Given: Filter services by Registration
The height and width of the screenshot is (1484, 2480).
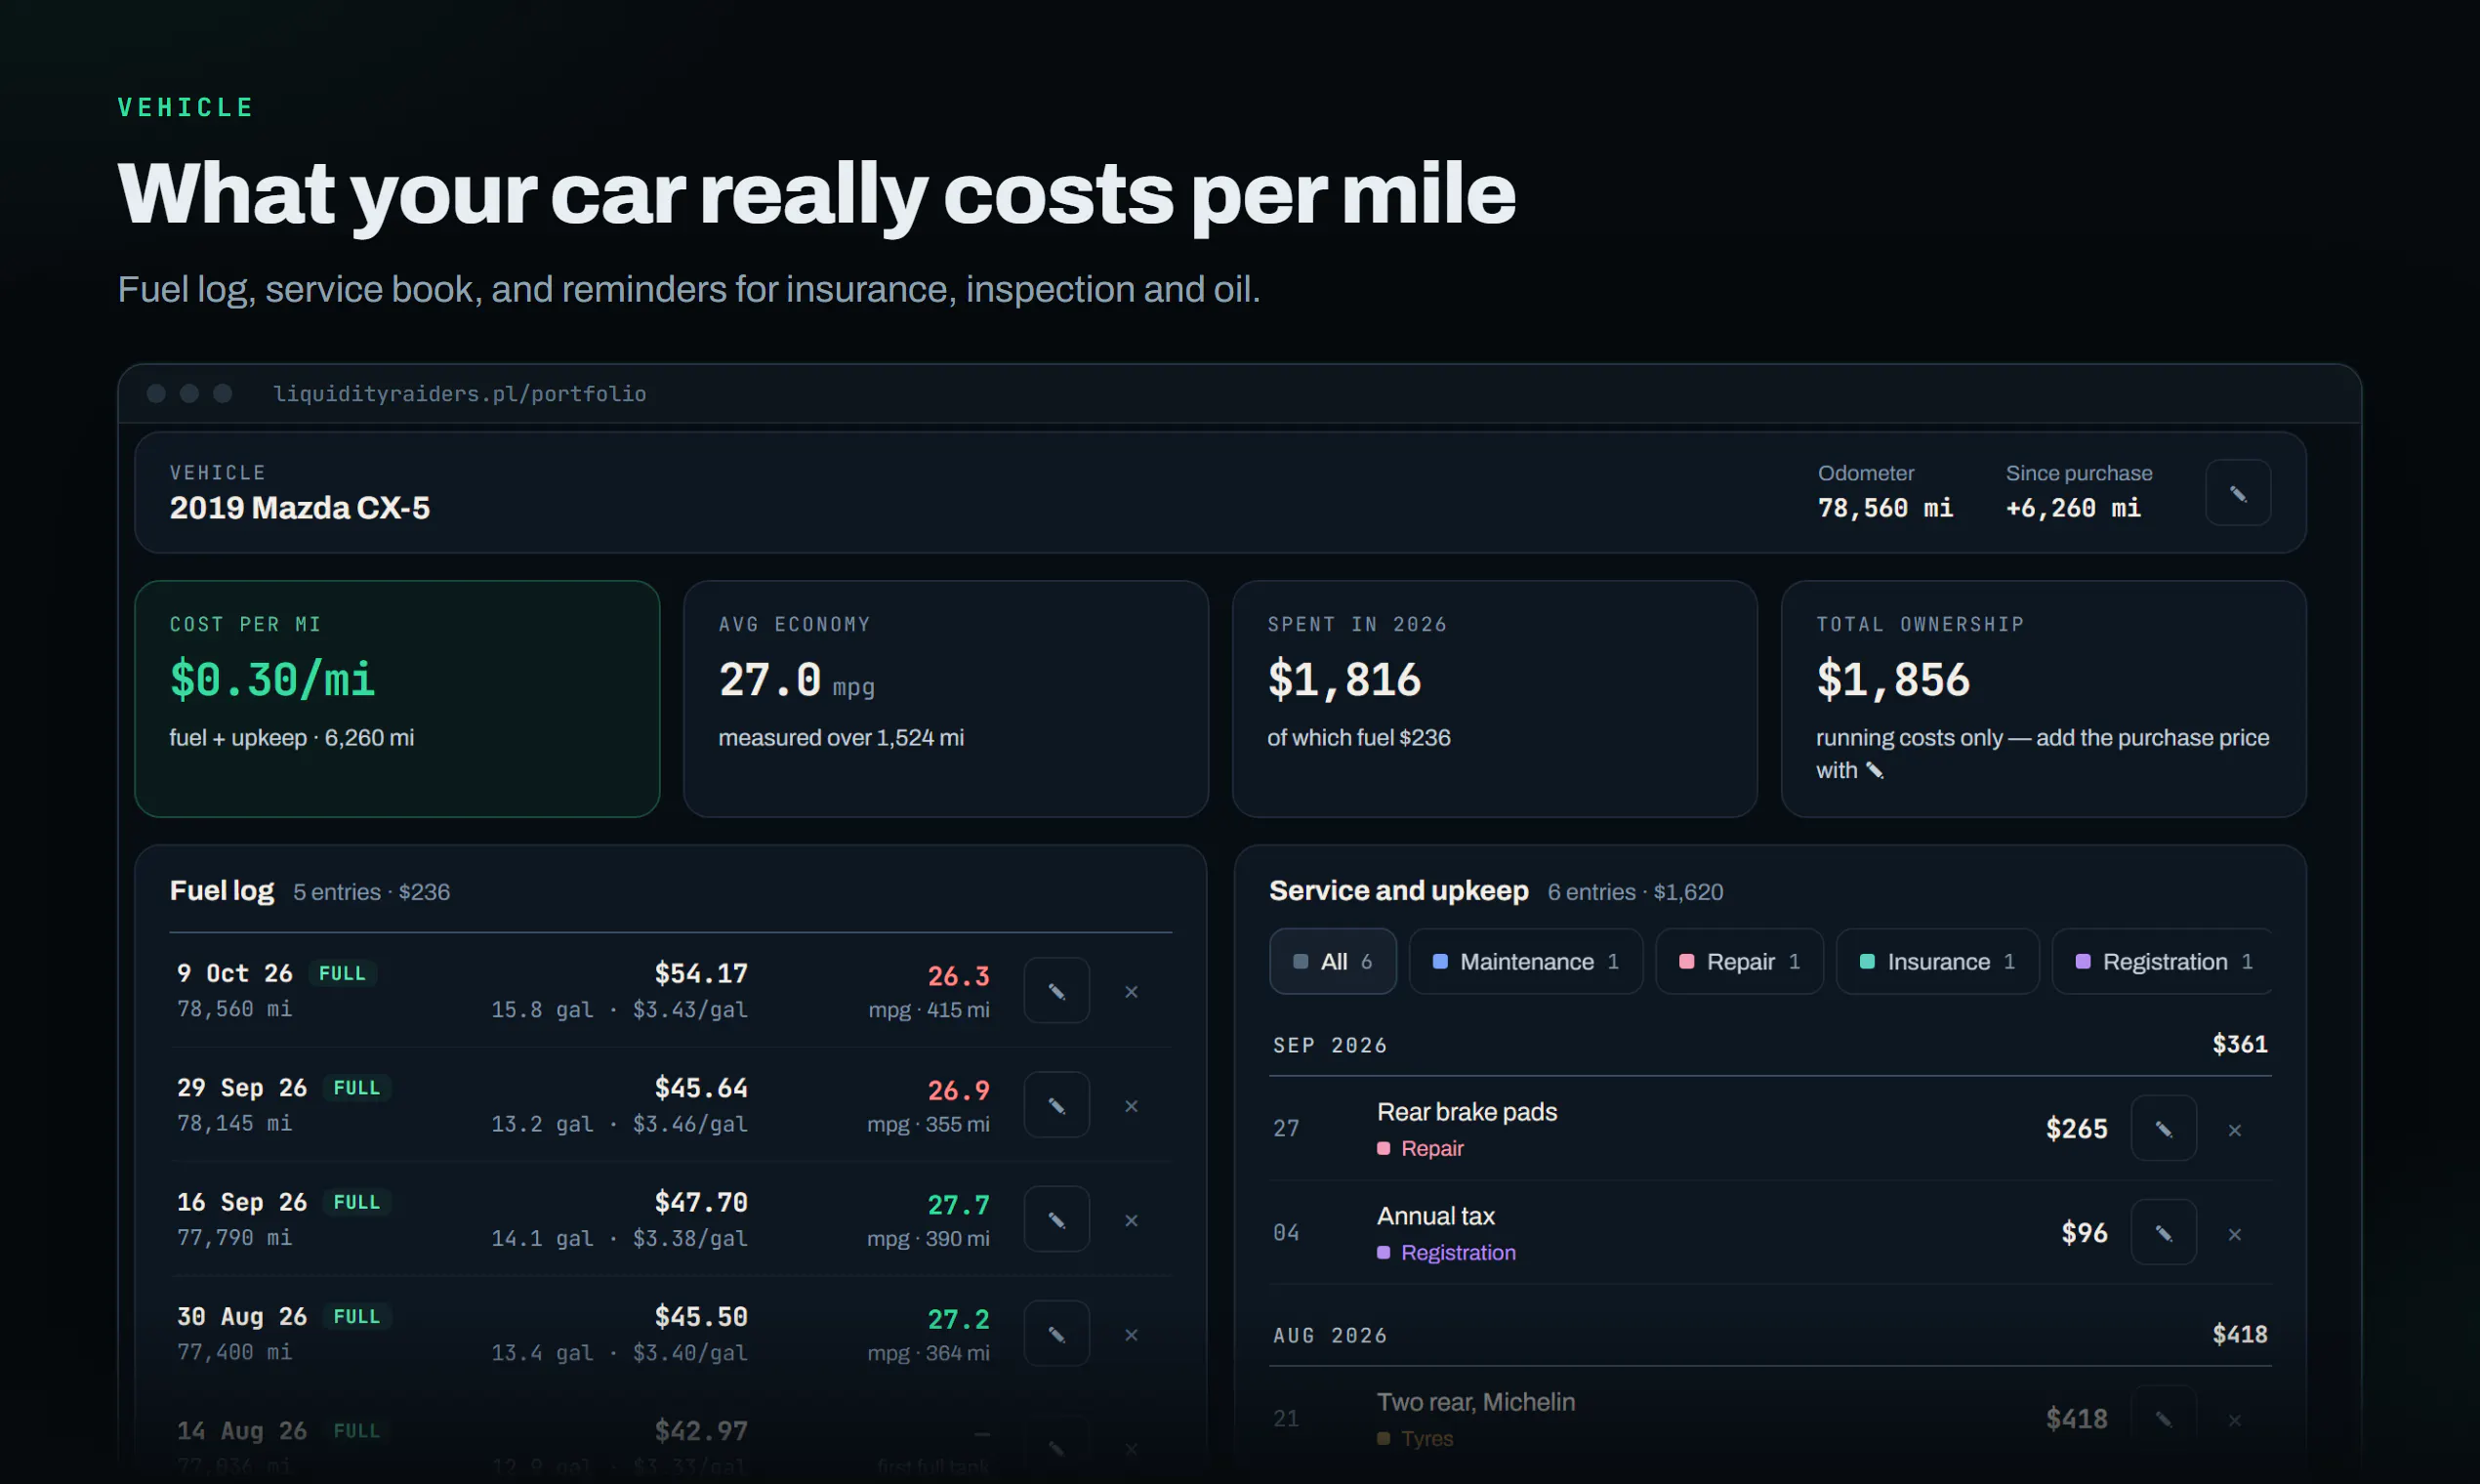Looking at the screenshot, I should pos(2163,961).
